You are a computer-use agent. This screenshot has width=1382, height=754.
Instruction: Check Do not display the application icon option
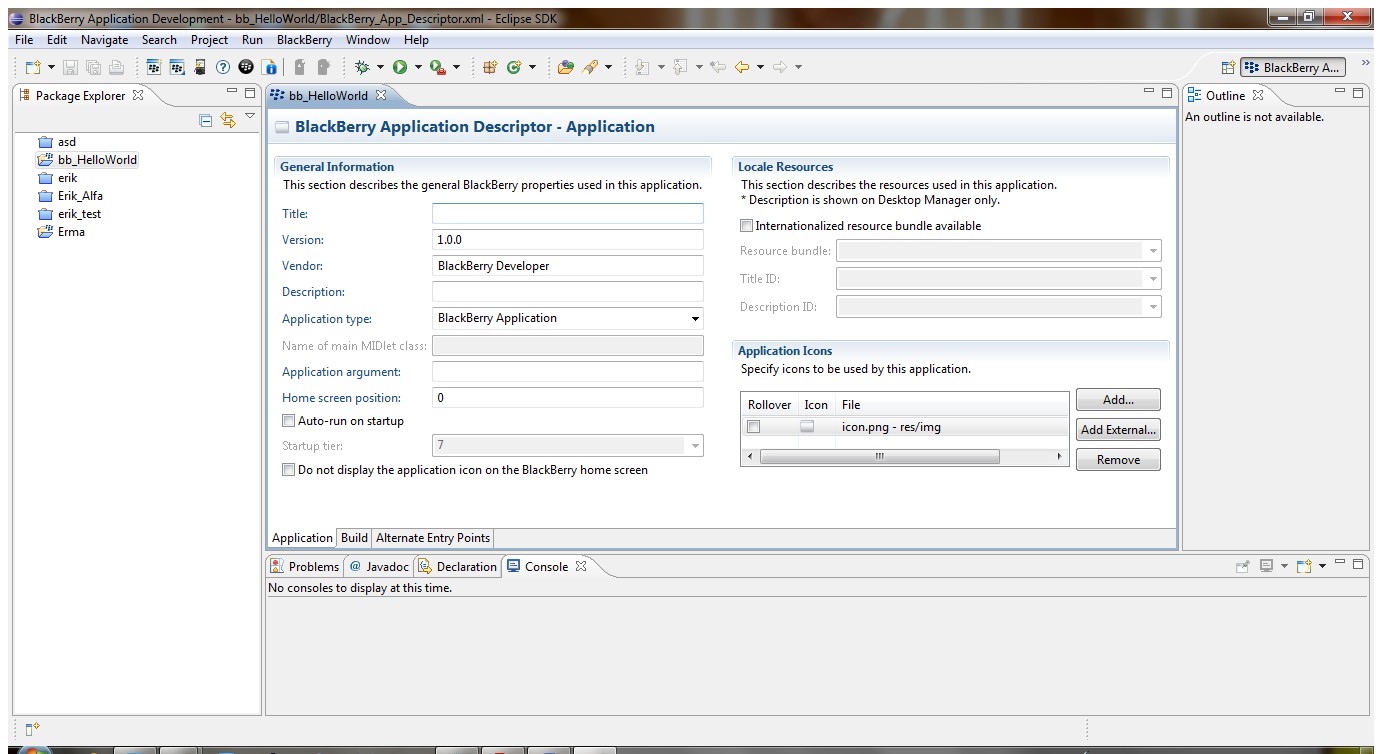pos(289,469)
